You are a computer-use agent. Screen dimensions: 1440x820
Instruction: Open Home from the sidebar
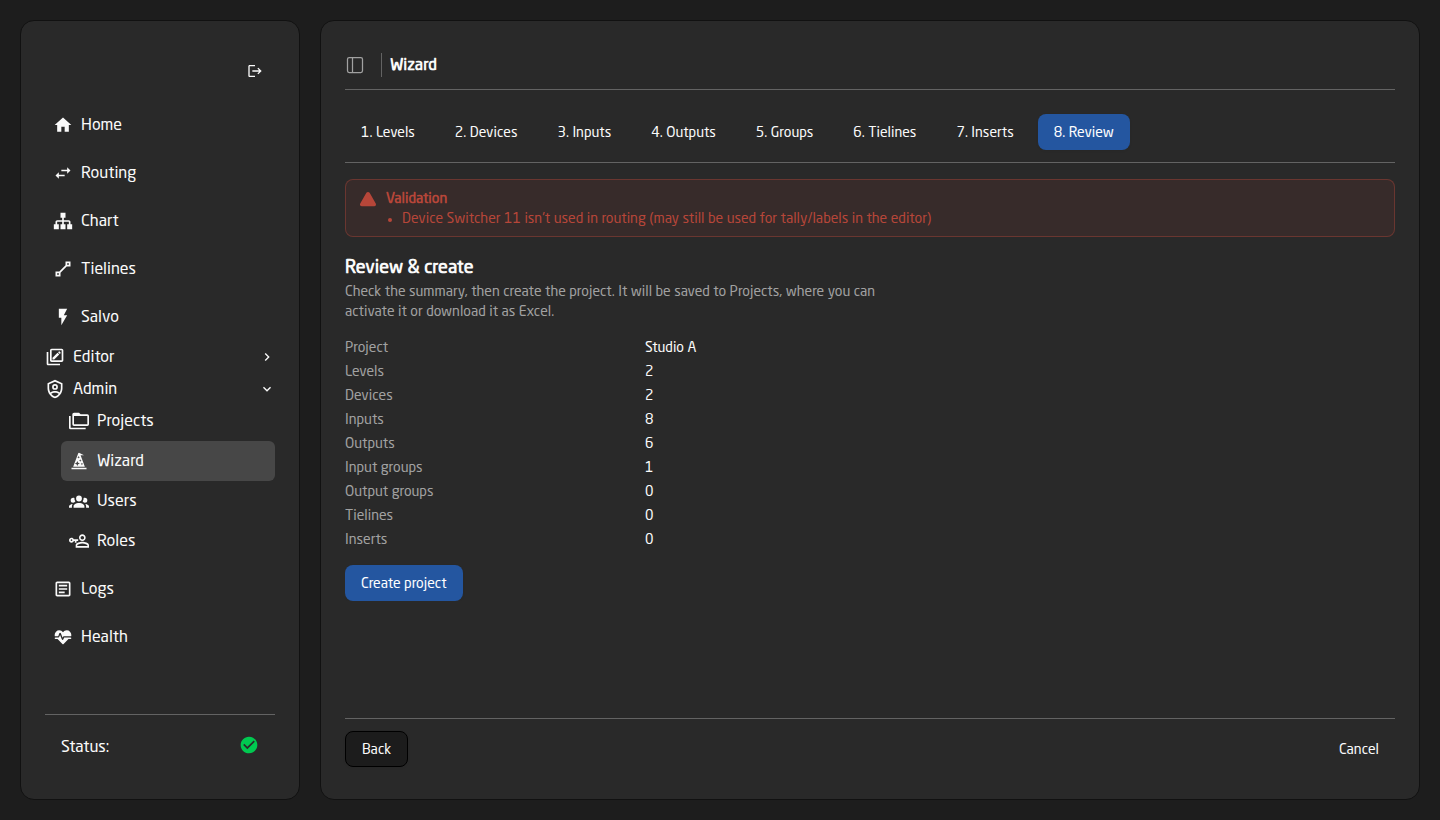tap(101, 125)
